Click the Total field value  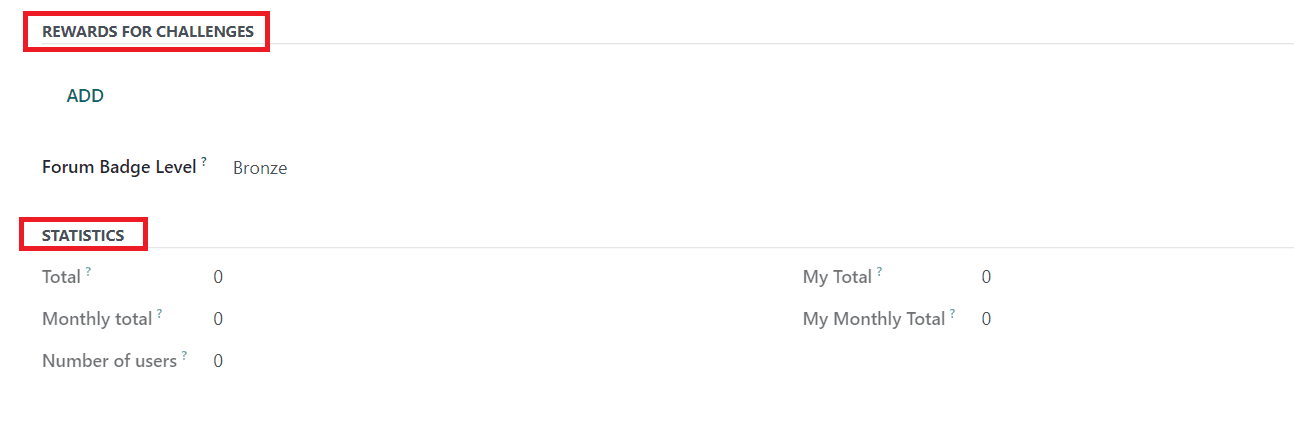[x=218, y=277]
